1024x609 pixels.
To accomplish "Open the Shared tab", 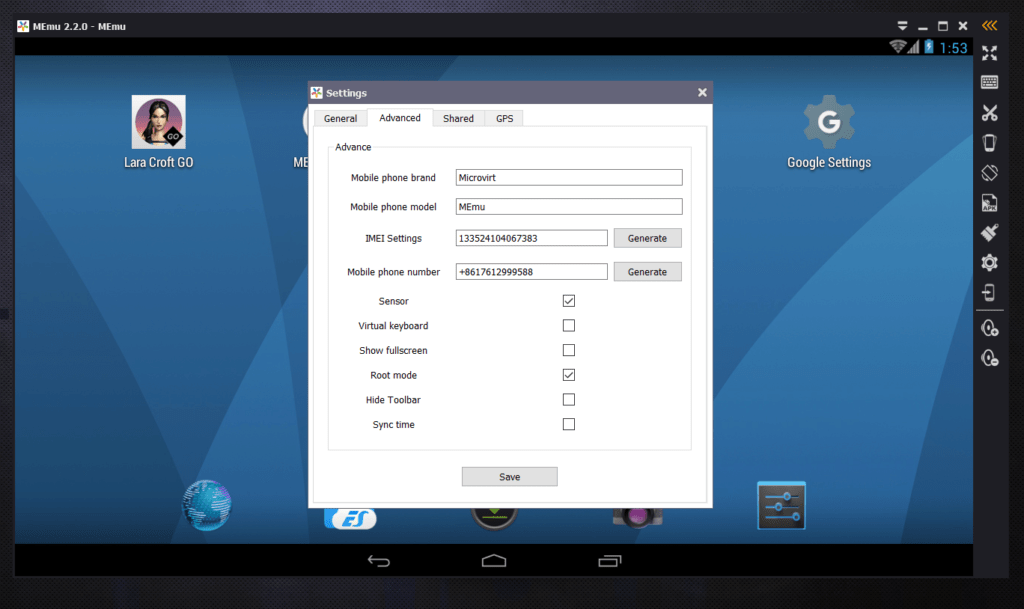I will coord(458,118).
